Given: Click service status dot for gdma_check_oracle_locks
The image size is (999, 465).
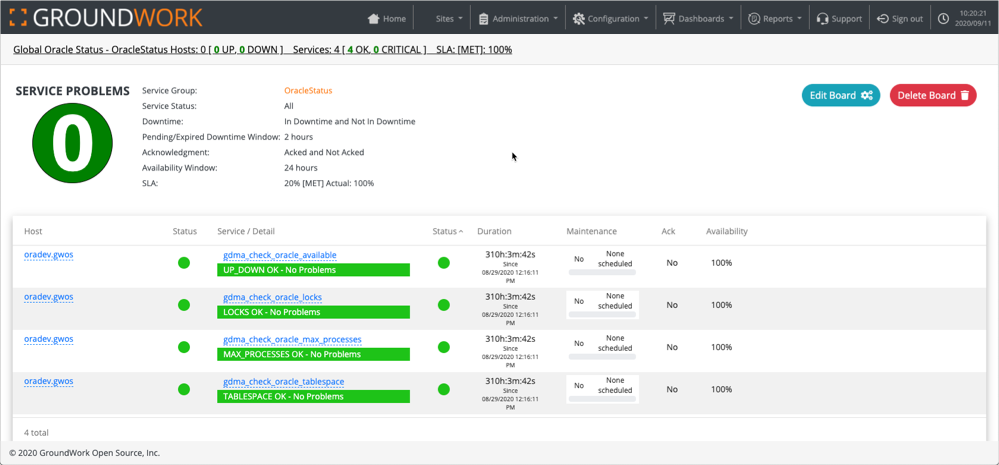Looking at the screenshot, I should (x=444, y=305).
